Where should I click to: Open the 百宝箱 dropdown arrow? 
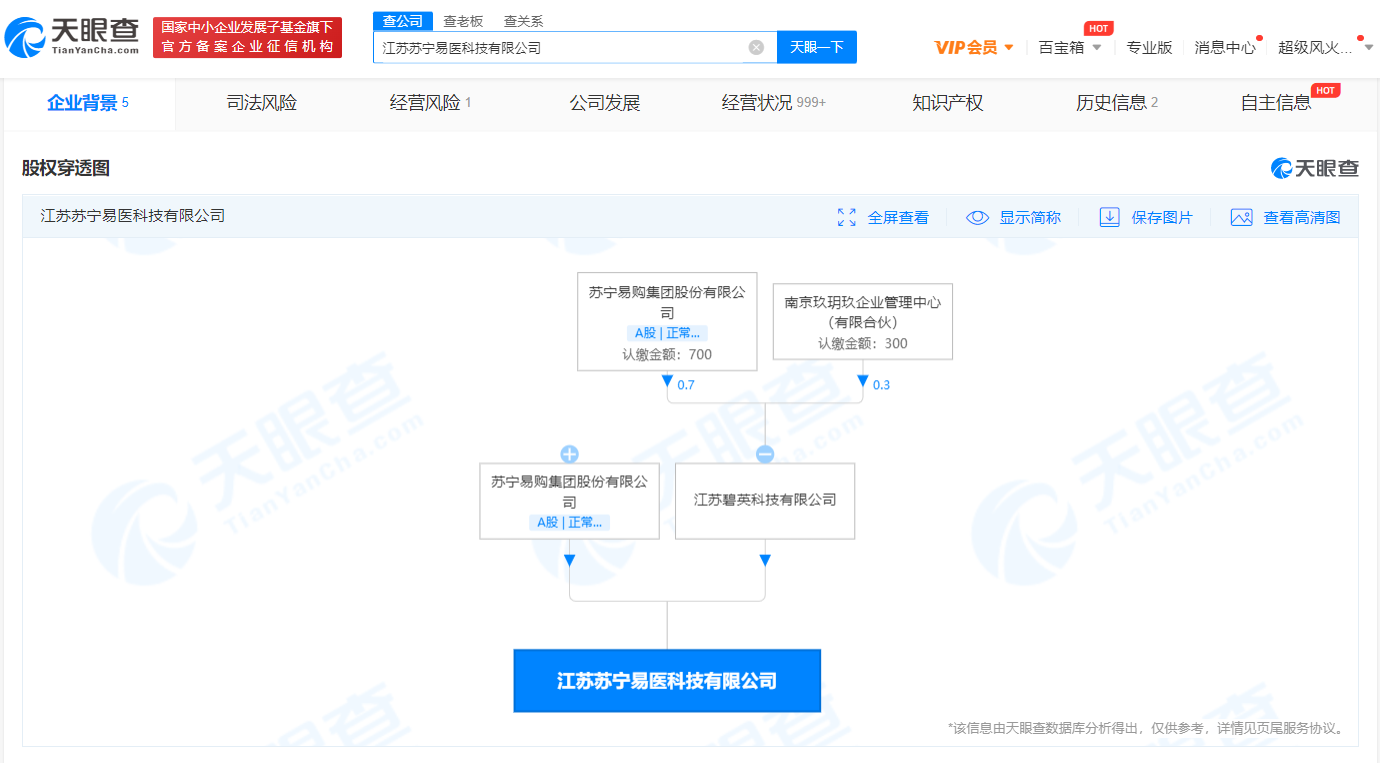[1097, 47]
